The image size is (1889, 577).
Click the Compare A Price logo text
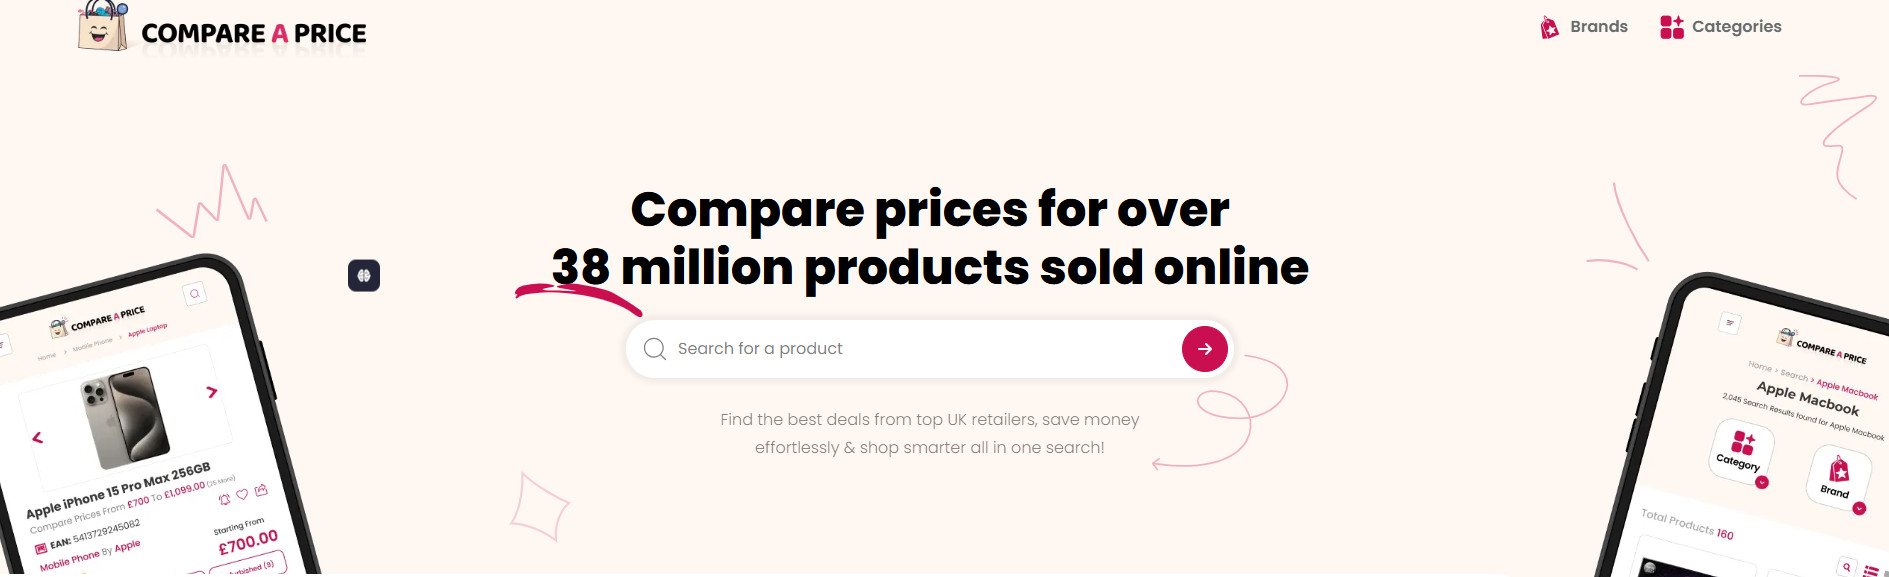(254, 33)
